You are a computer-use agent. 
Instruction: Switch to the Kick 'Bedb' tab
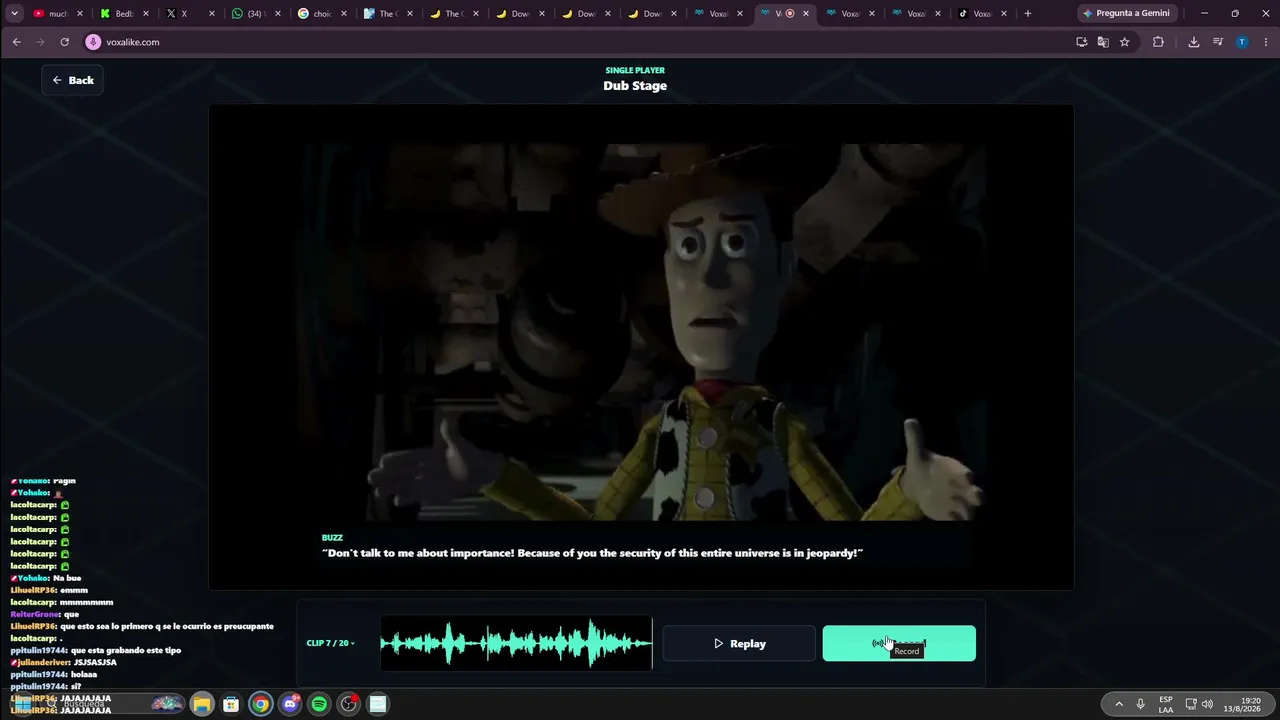(122, 14)
